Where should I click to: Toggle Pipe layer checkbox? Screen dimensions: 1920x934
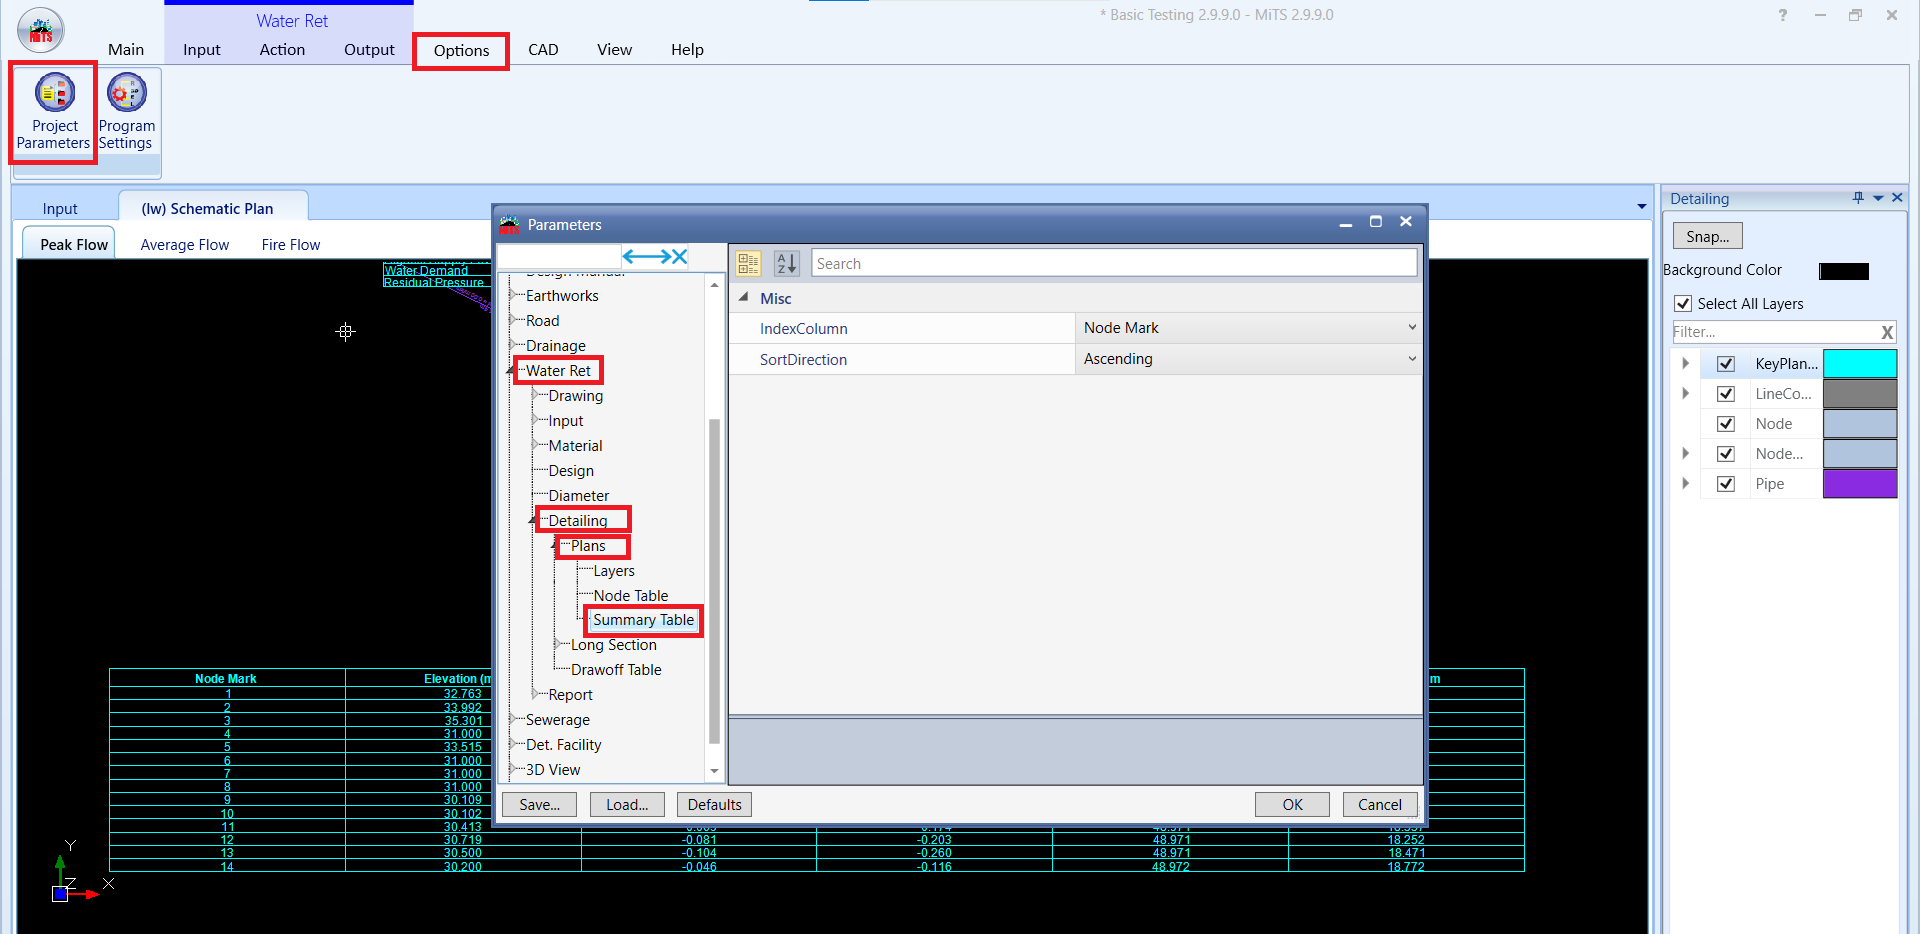[1726, 484]
